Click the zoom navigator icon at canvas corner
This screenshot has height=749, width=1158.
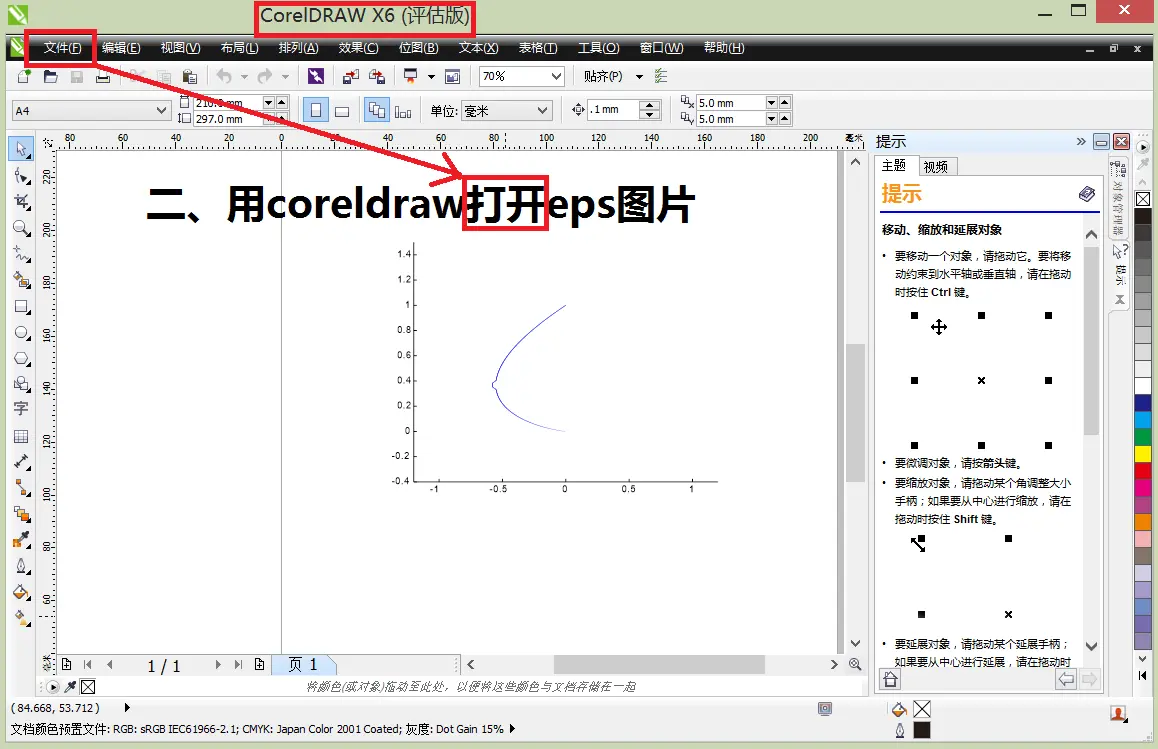click(855, 664)
